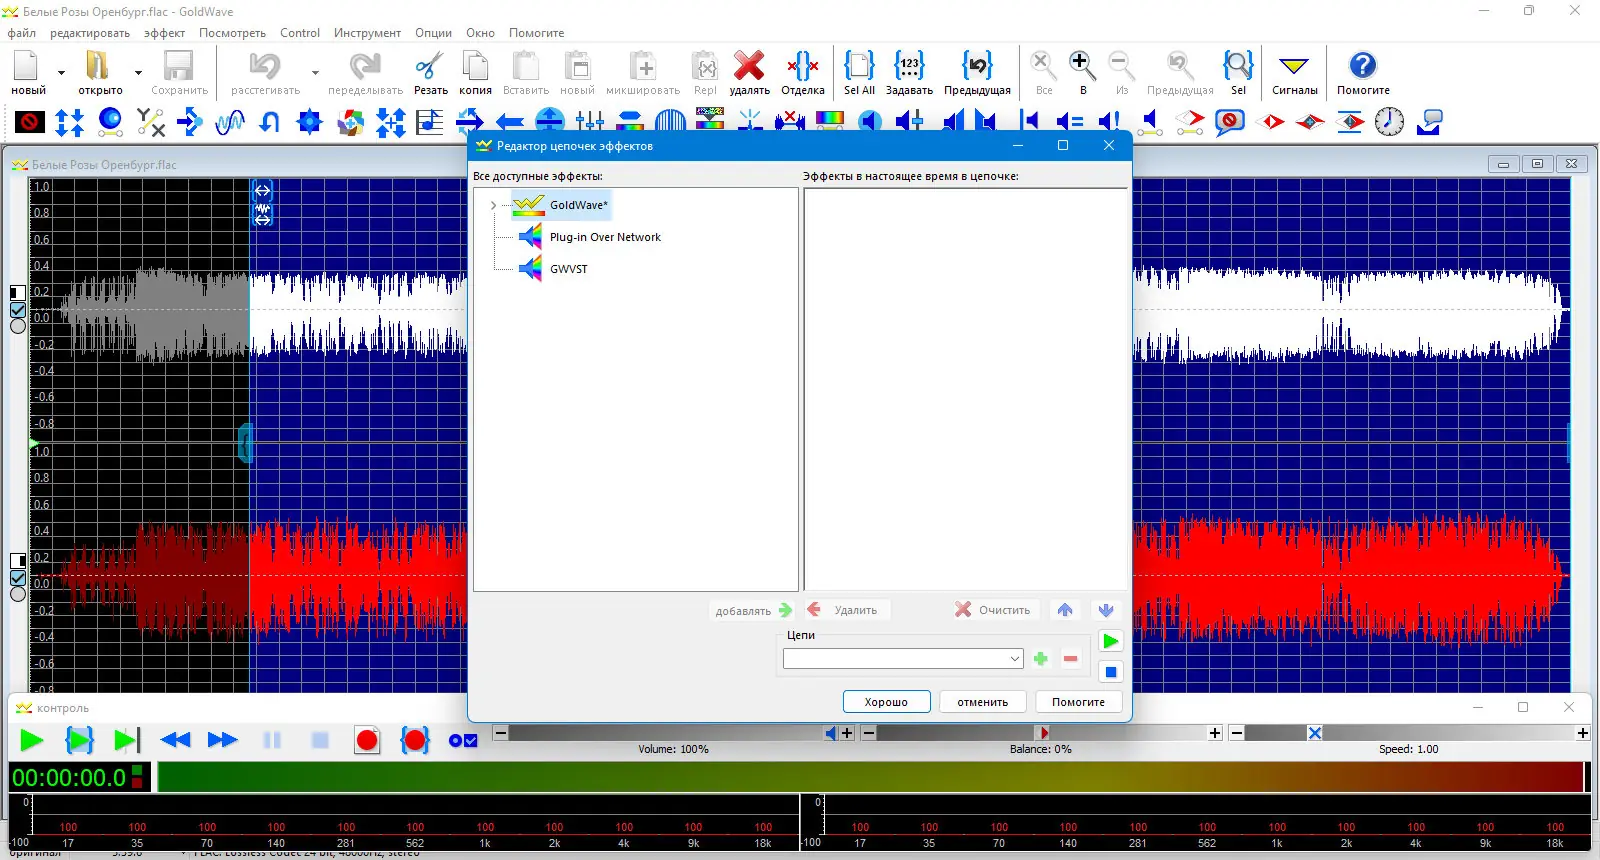Viewport: 1600px width, 860px height.
Task: Open the dropdown arrow next to расстегивать
Action: click(x=315, y=72)
